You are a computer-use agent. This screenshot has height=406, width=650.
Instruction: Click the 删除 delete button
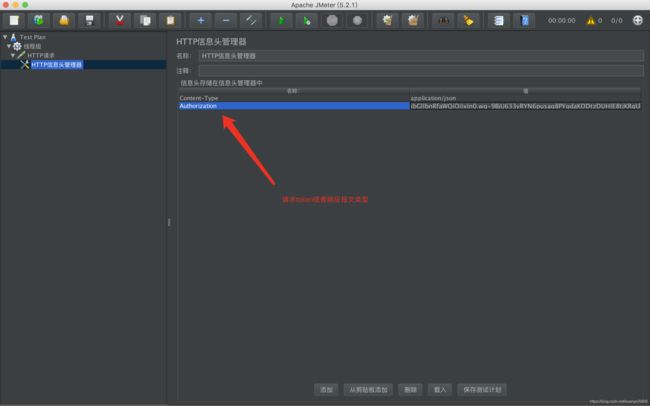coord(410,389)
